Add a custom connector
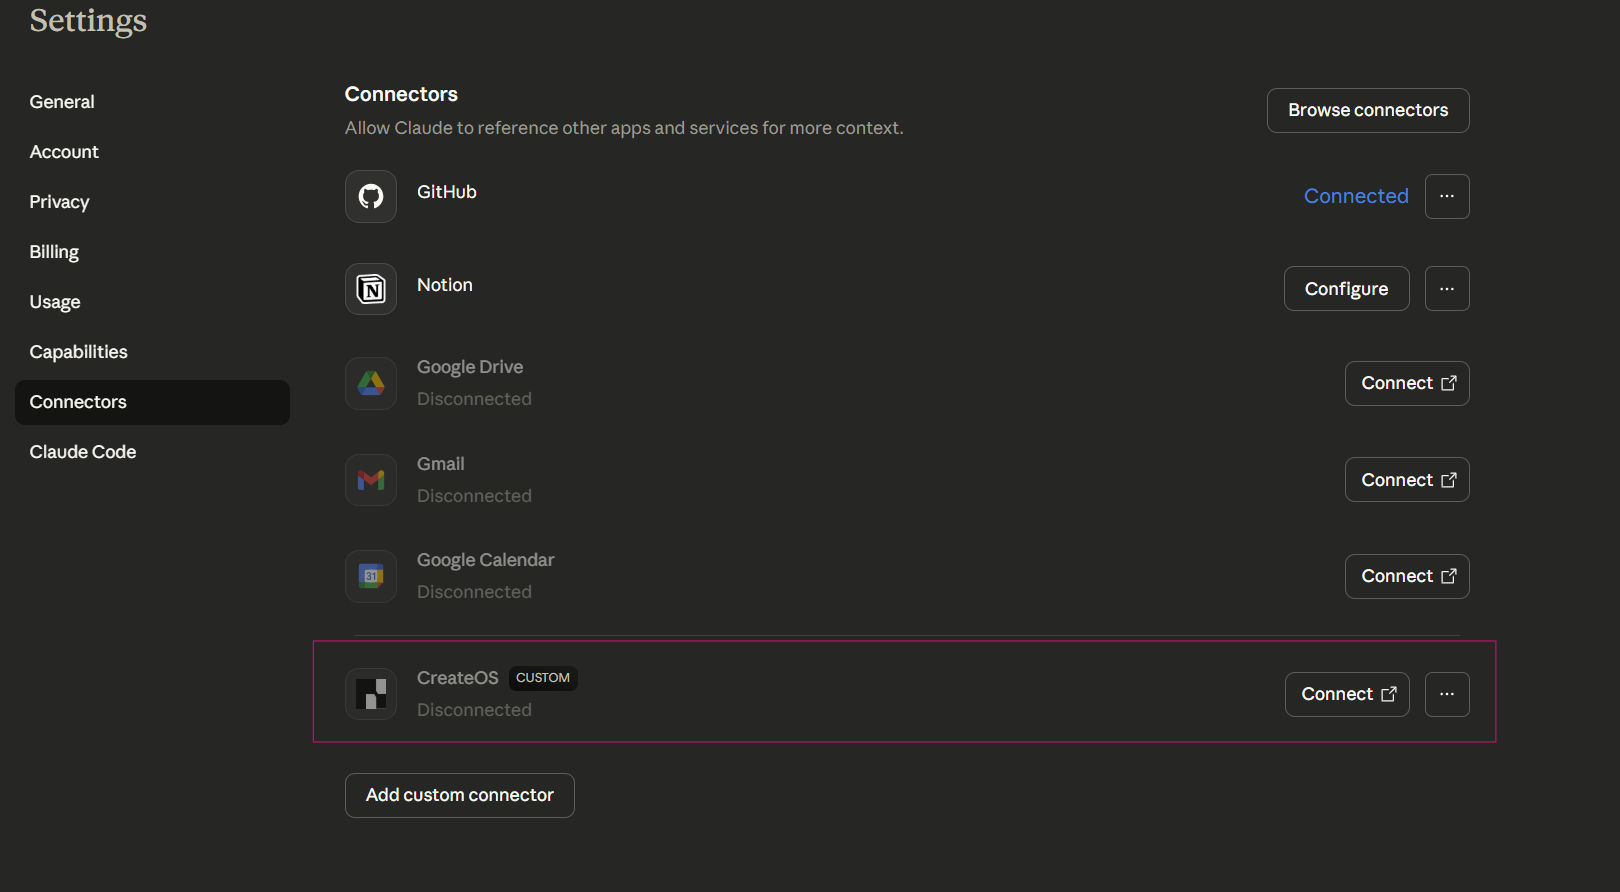The image size is (1620, 892). coord(459,795)
